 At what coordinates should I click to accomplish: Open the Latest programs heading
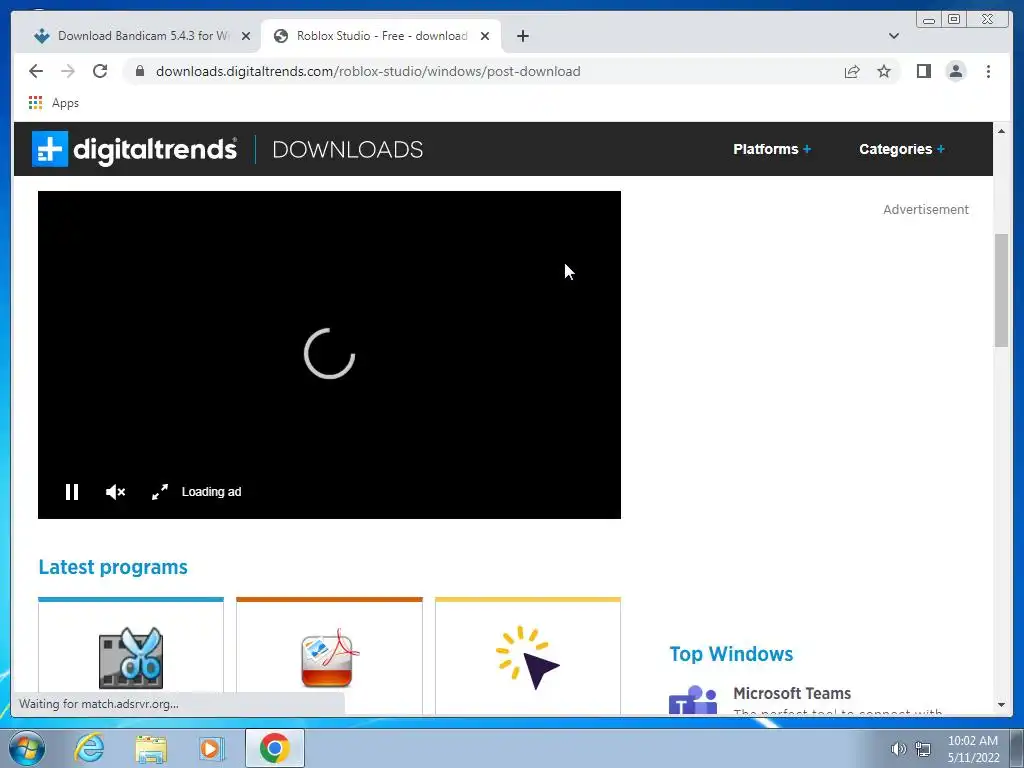113,567
